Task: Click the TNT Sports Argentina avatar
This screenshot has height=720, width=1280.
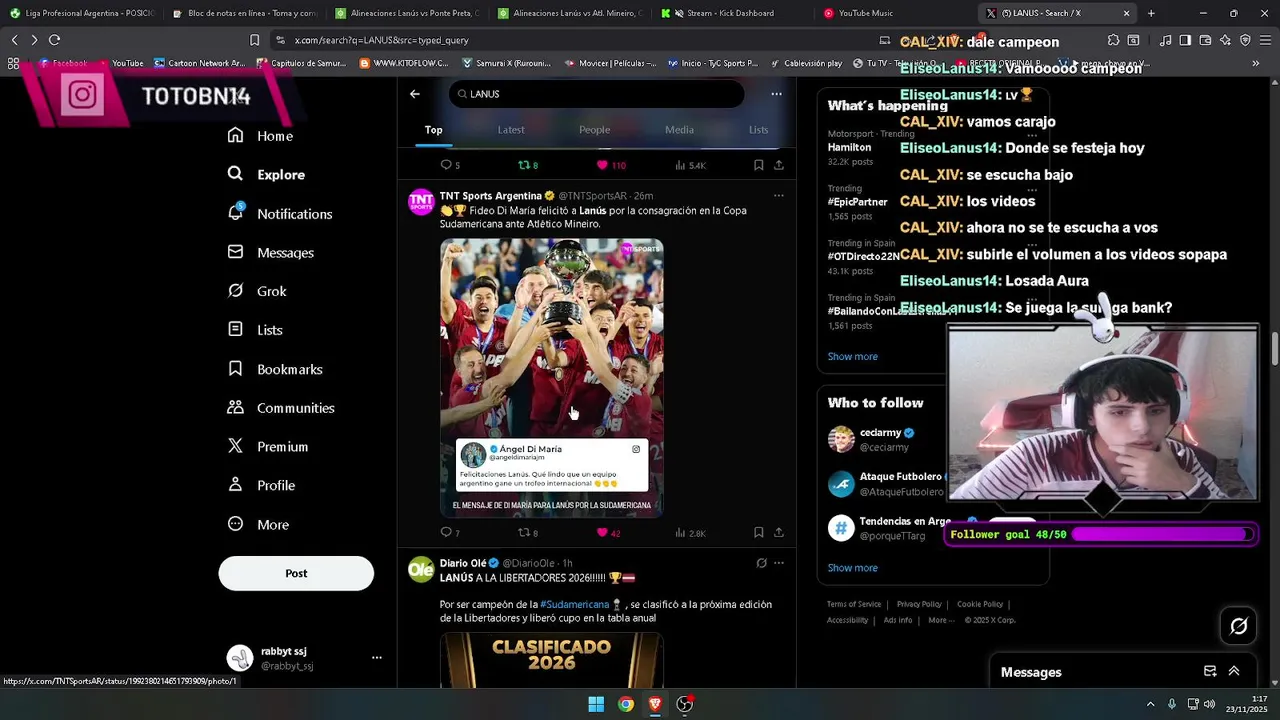Action: tap(421, 202)
